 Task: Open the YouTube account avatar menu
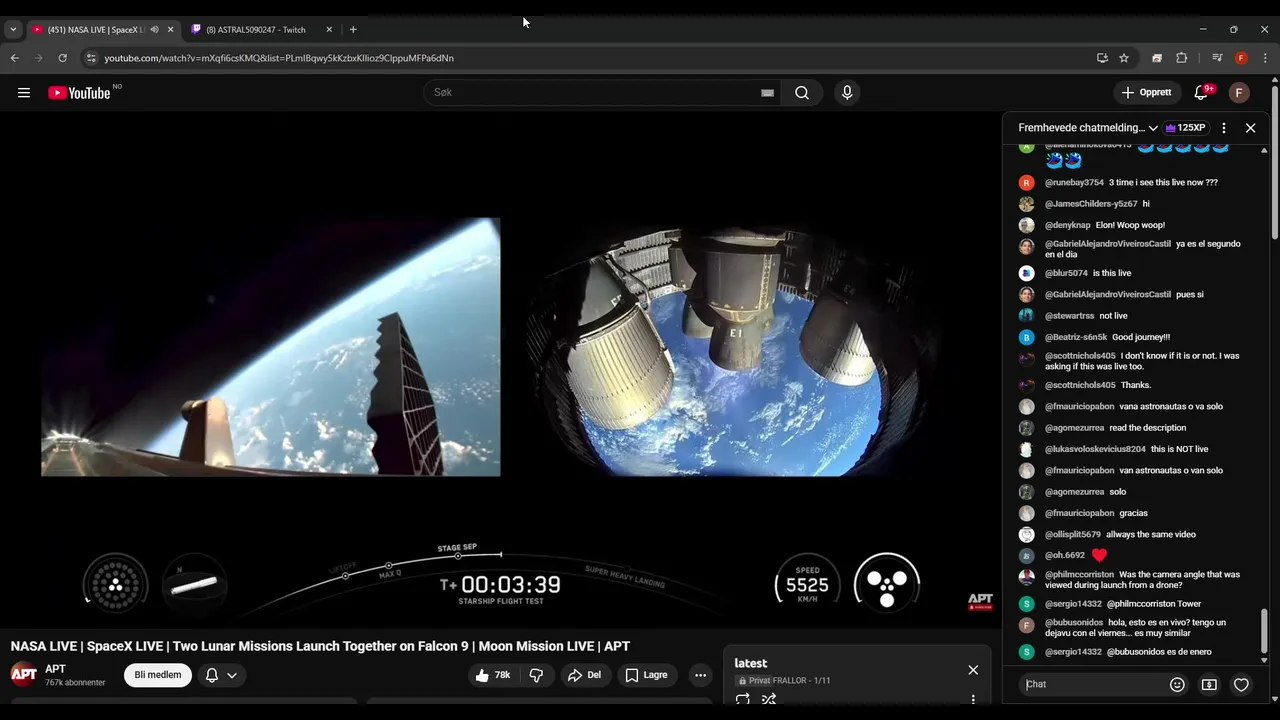pos(1239,93)
